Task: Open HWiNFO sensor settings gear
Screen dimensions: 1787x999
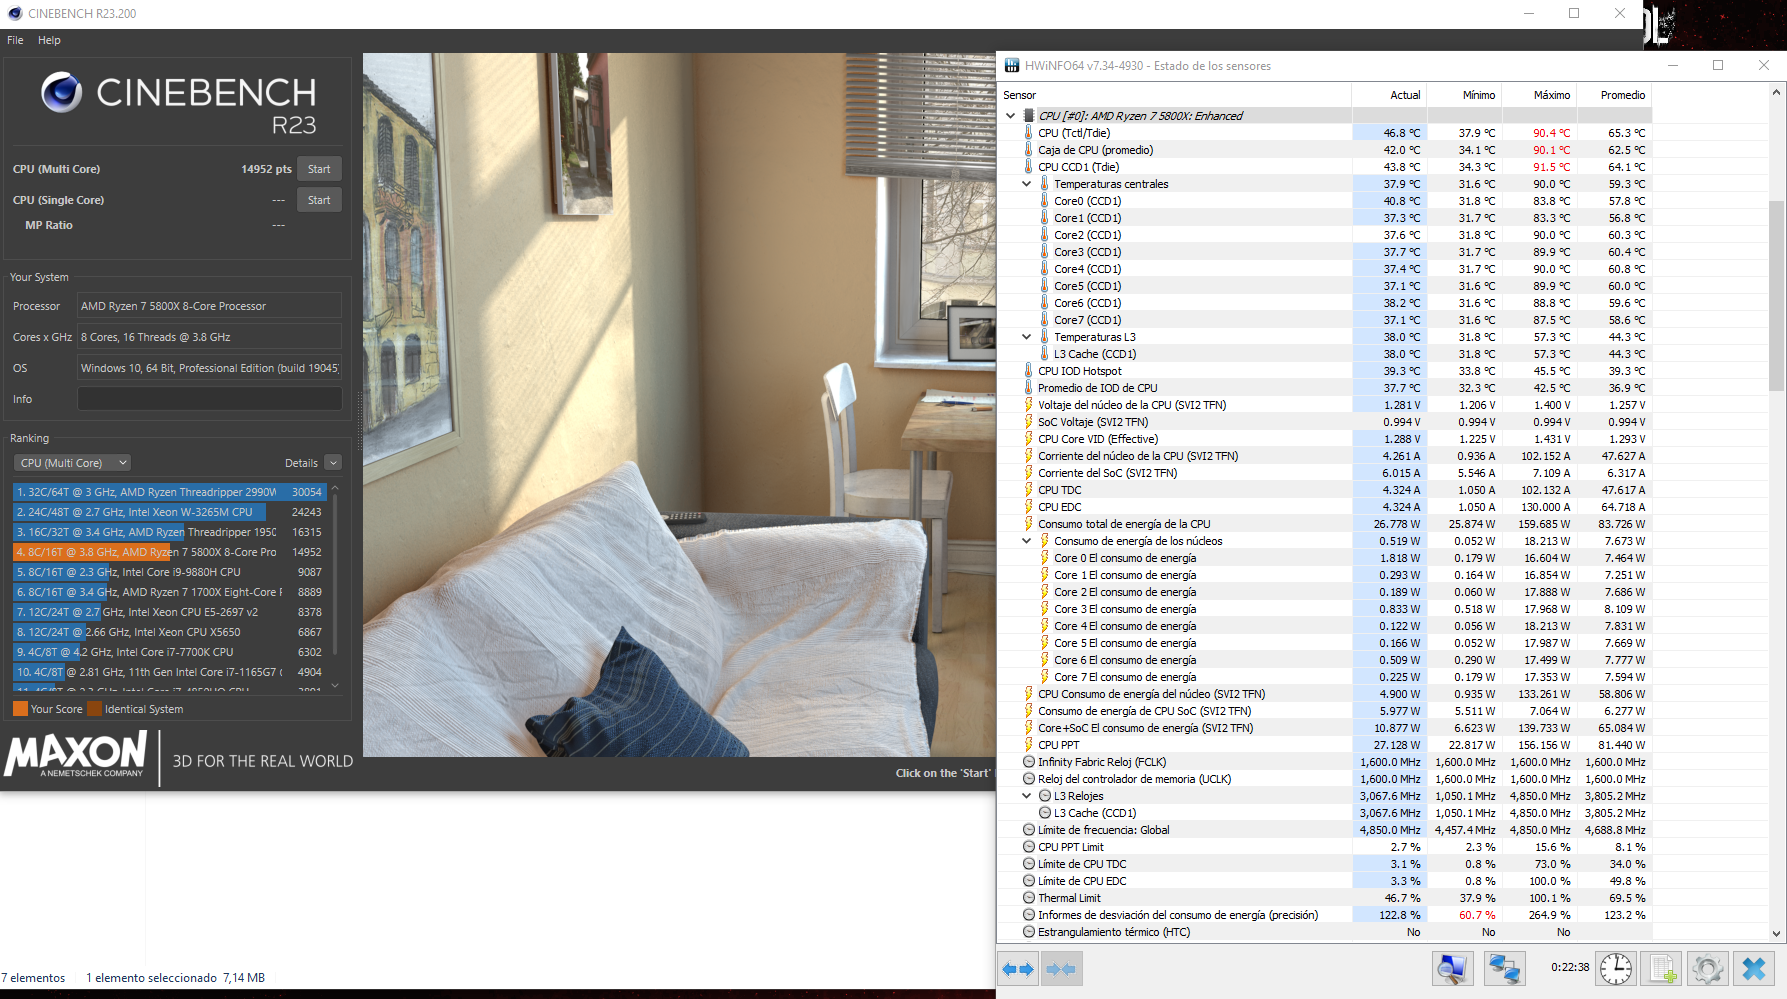Action: coord(1708,968)
